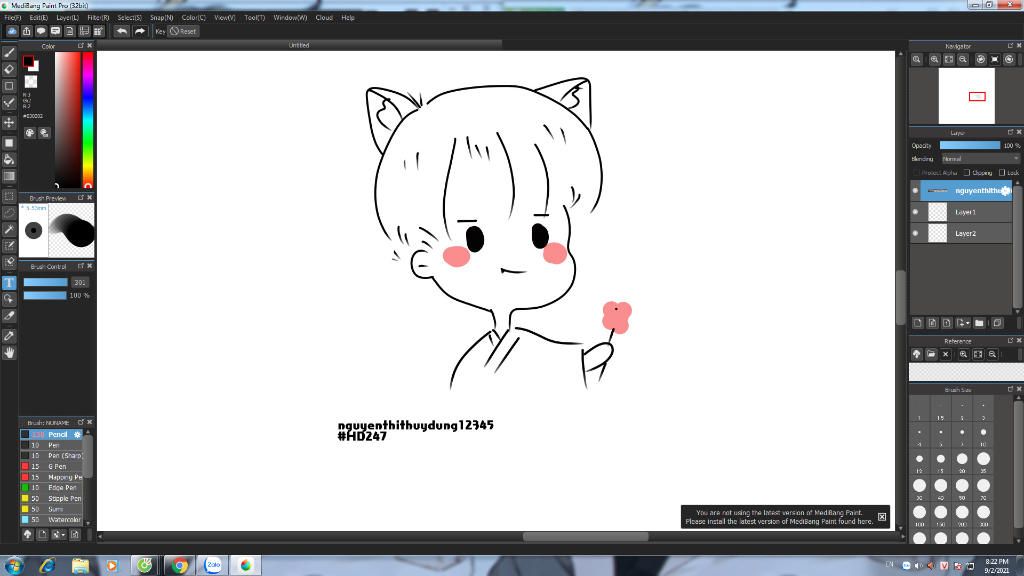This screenshot has width=1024, height=576.
Task: Open the Cloud menu
Action: [324, 18]
